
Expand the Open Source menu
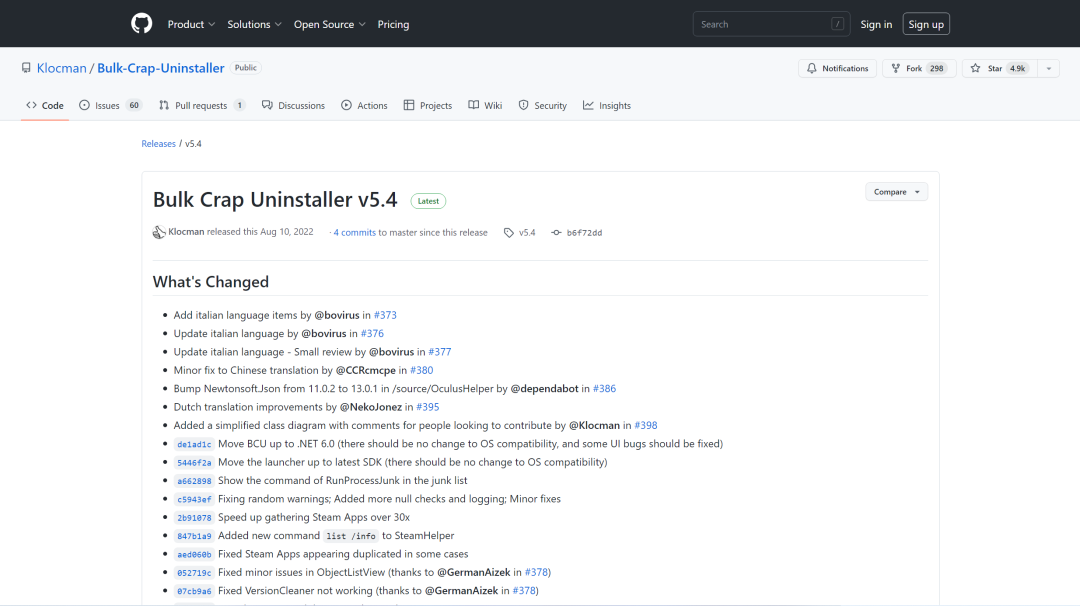click(x=329, y=24)
